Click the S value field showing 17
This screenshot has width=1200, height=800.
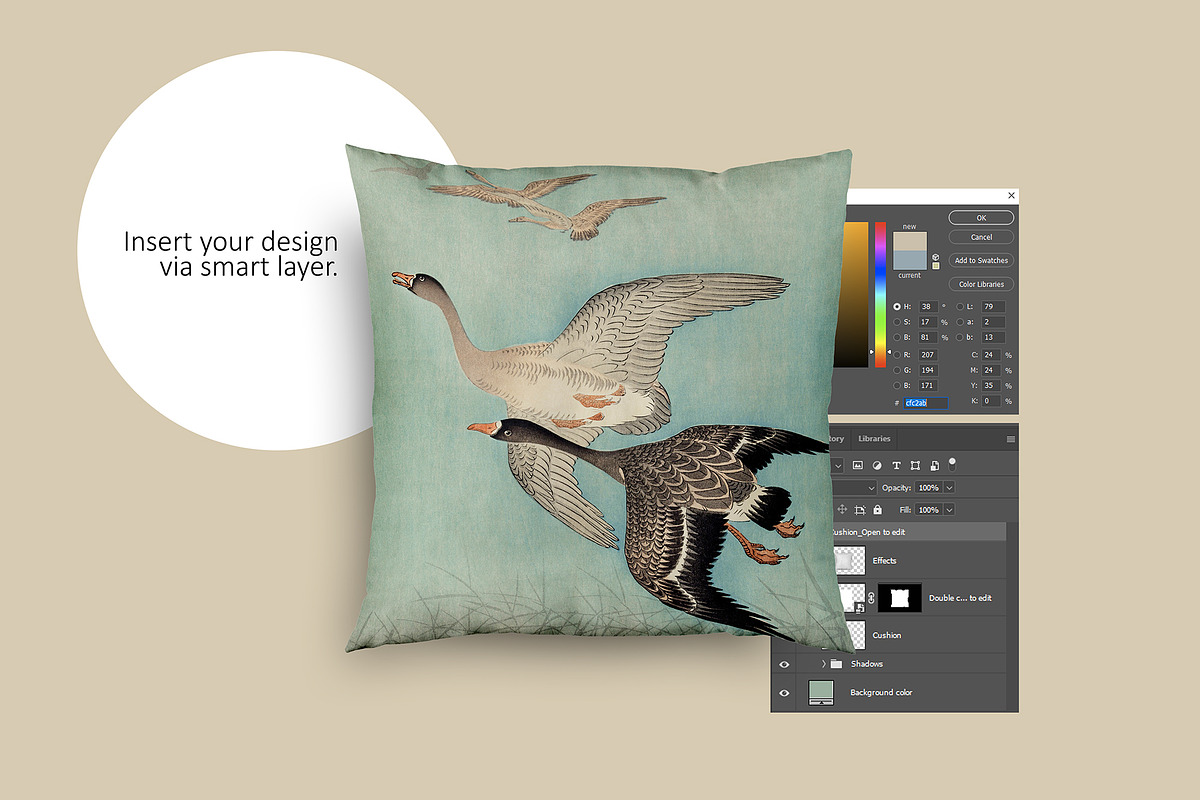(x=928, y=322)
